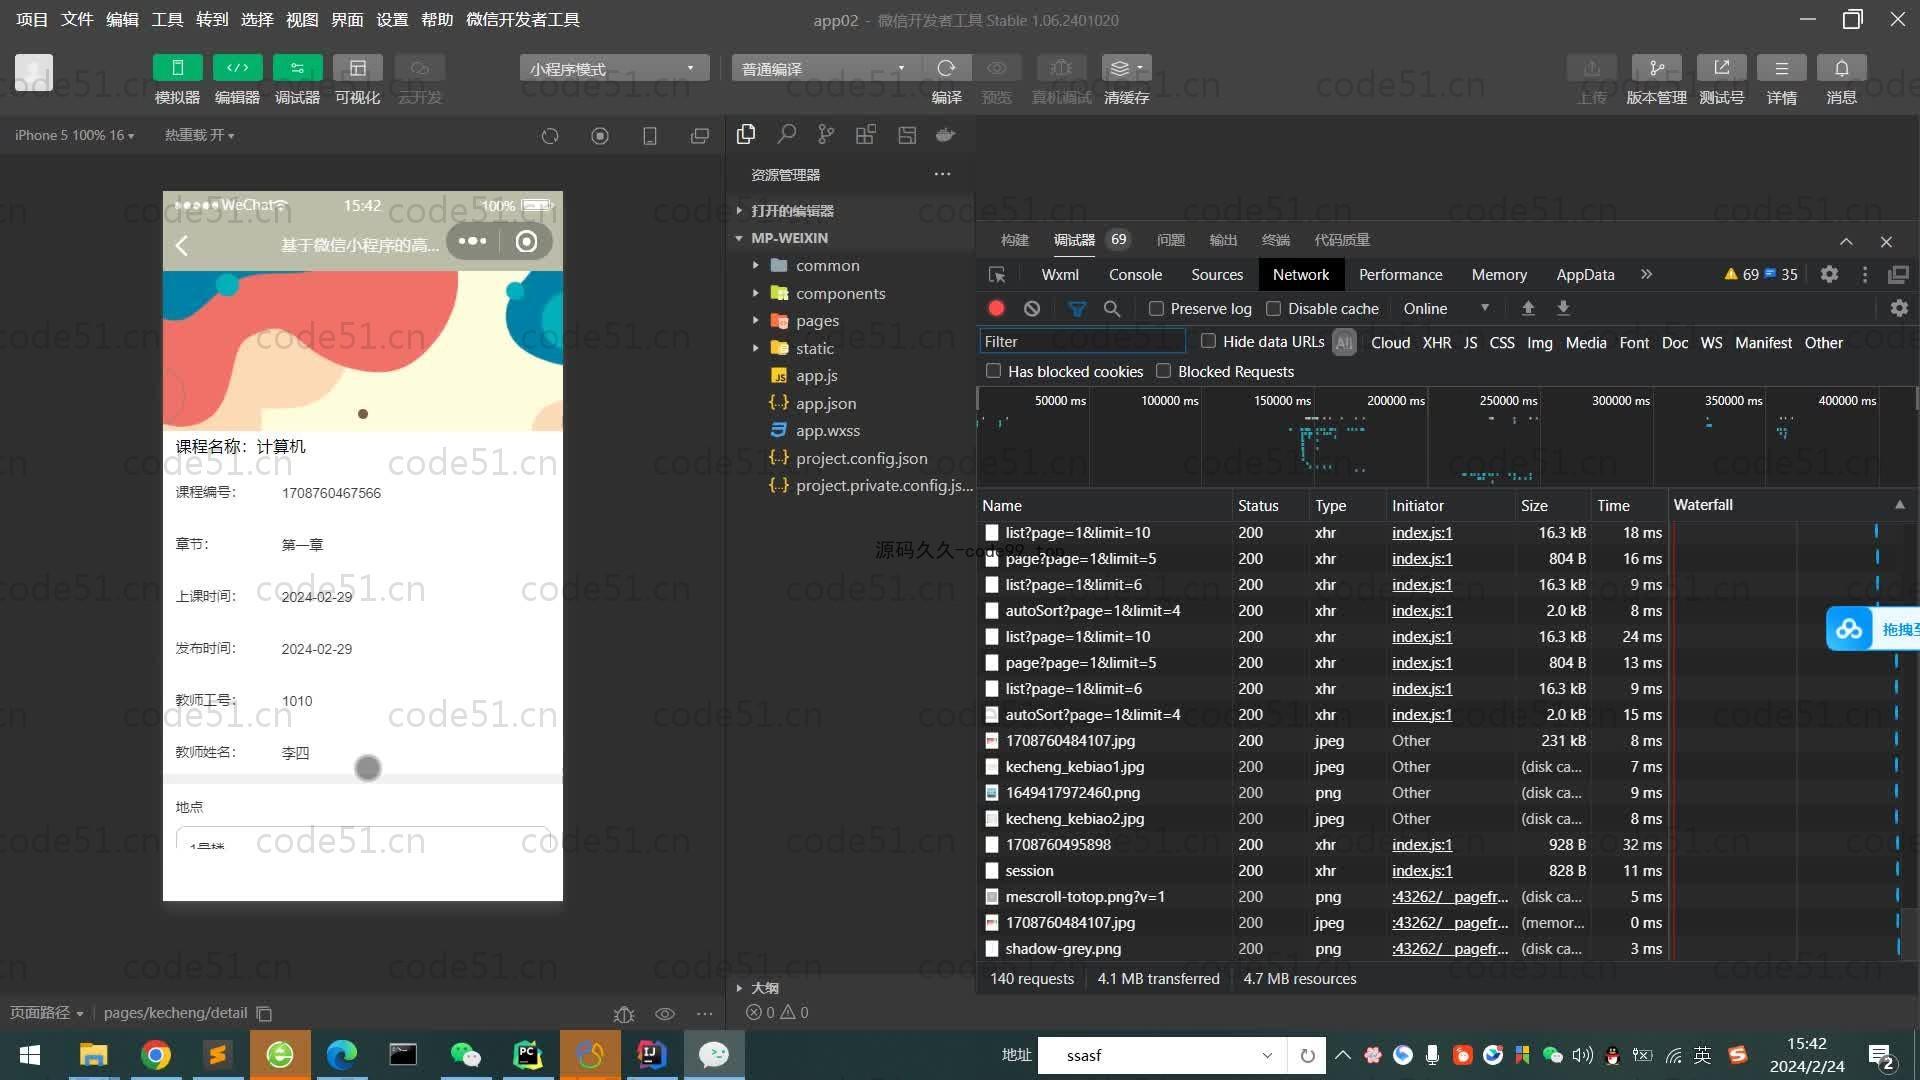This screenshot has height=1080, width=1920.
Task: Tick Hide data URLs checkbox
Action: tap(1208, 341)
